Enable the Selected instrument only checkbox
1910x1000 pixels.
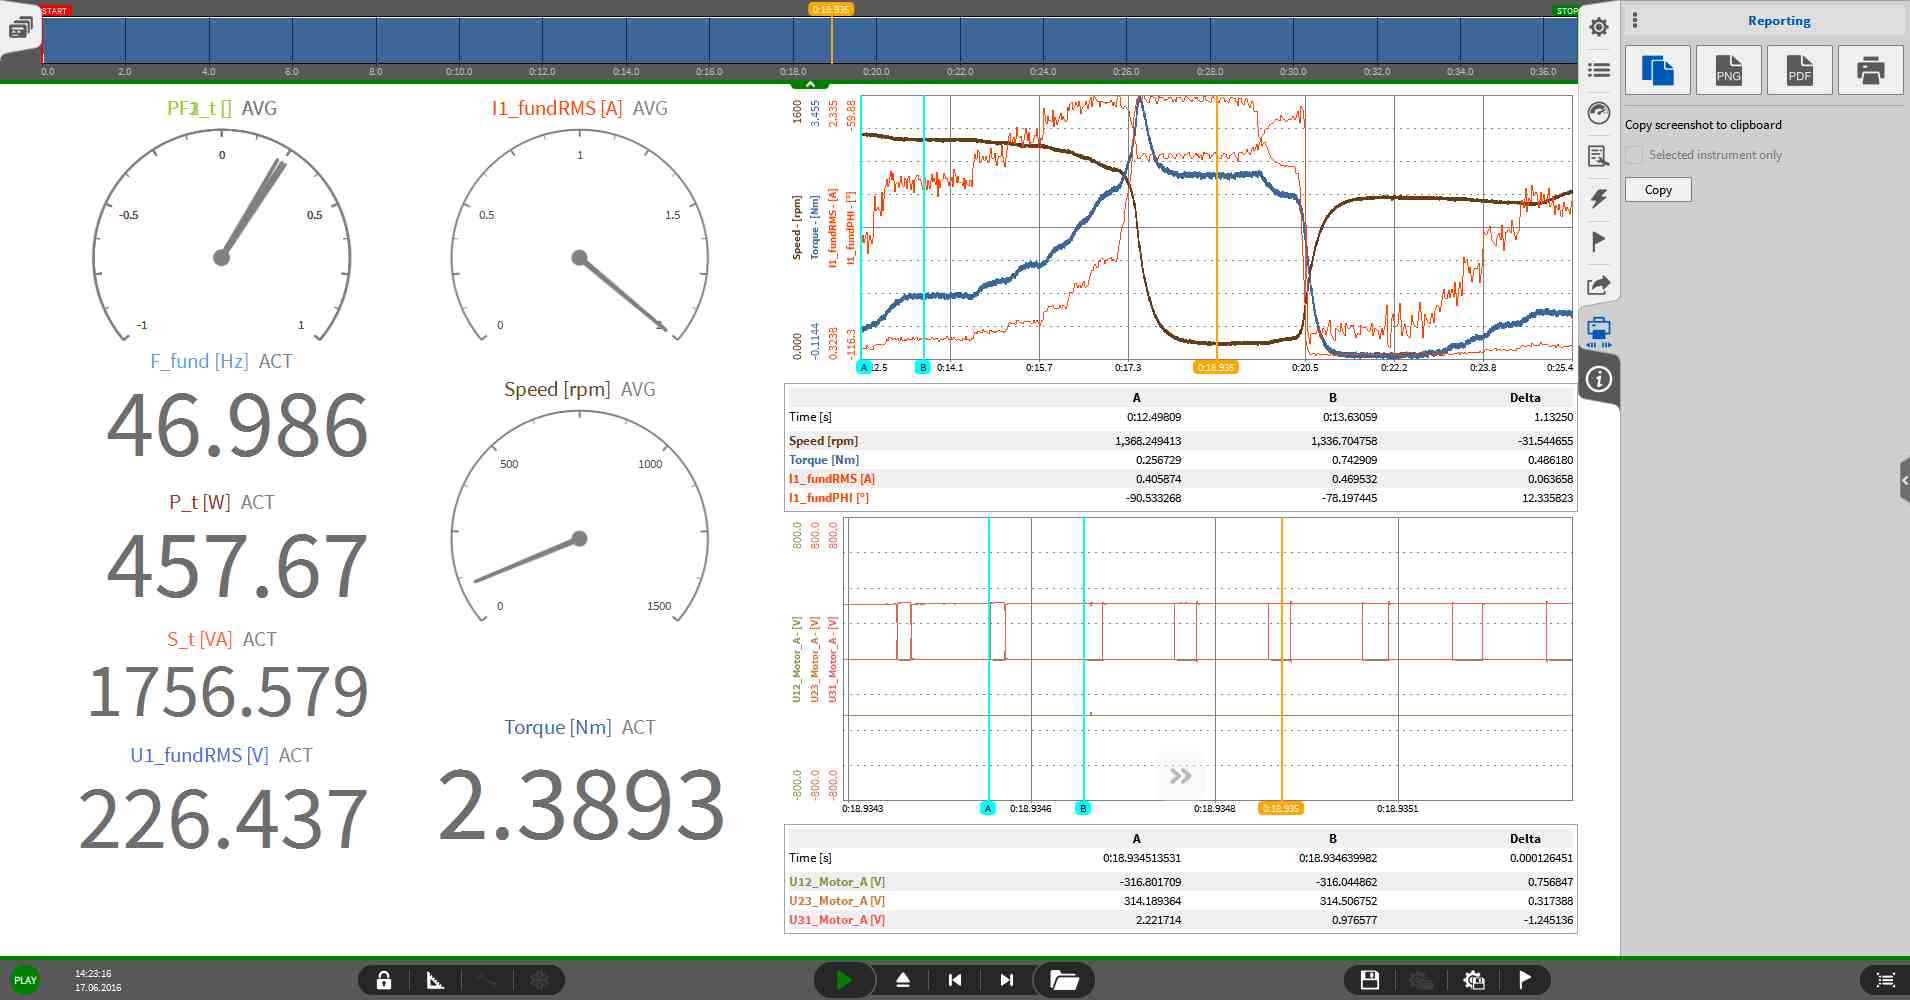1634,155
